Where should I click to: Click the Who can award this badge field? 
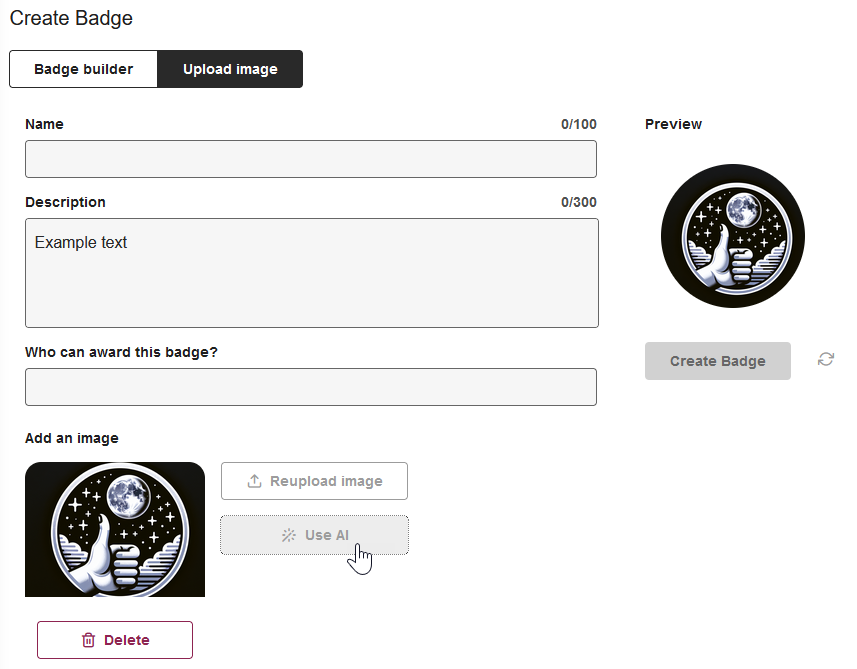pyautogui.click(x=310, y=387)
